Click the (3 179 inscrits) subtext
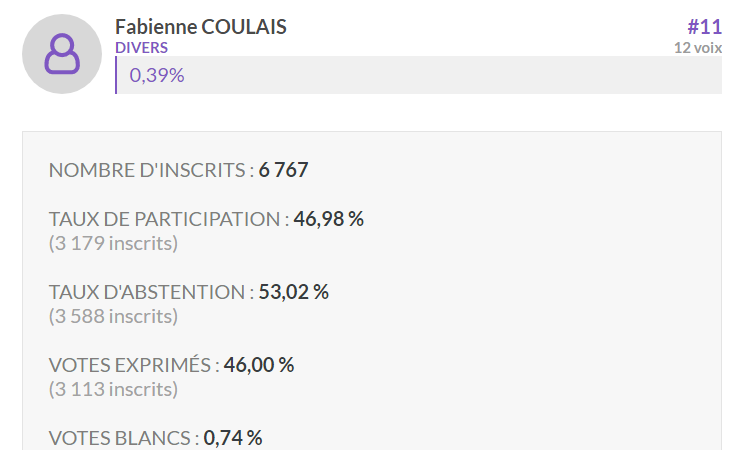Screen dimensions: 733x450 [x=113, y=243]
